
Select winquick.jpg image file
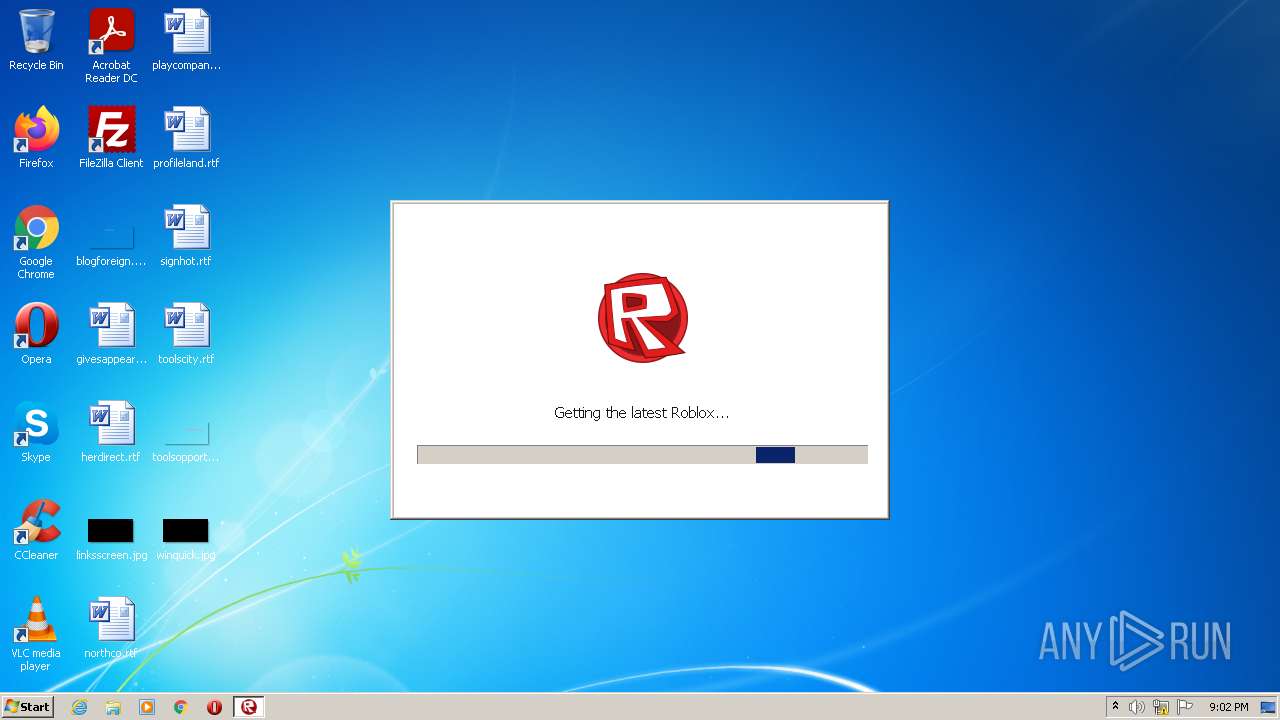pyautogui.click(x=186, y=538)
